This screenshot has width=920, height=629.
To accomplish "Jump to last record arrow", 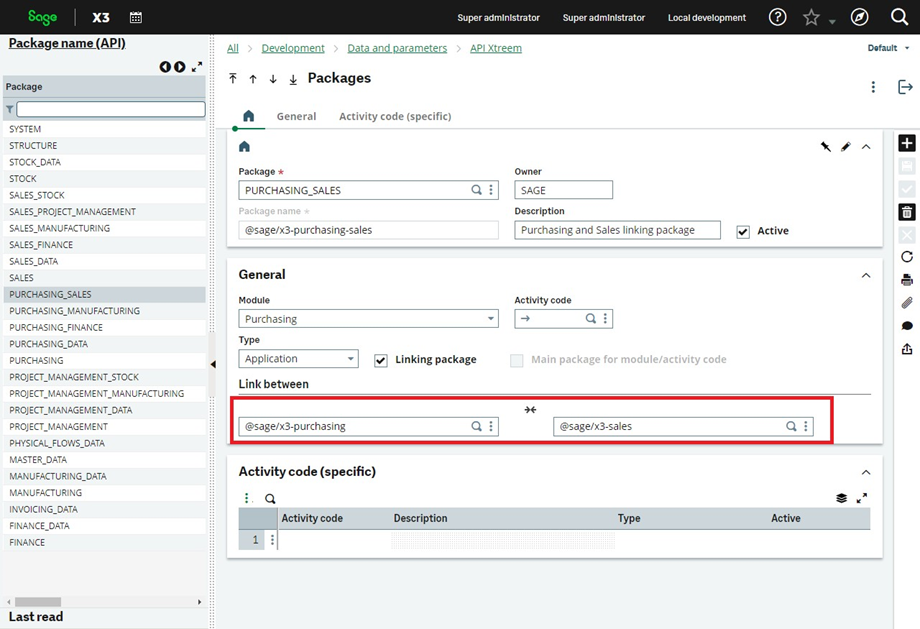I will coord(293,79).
